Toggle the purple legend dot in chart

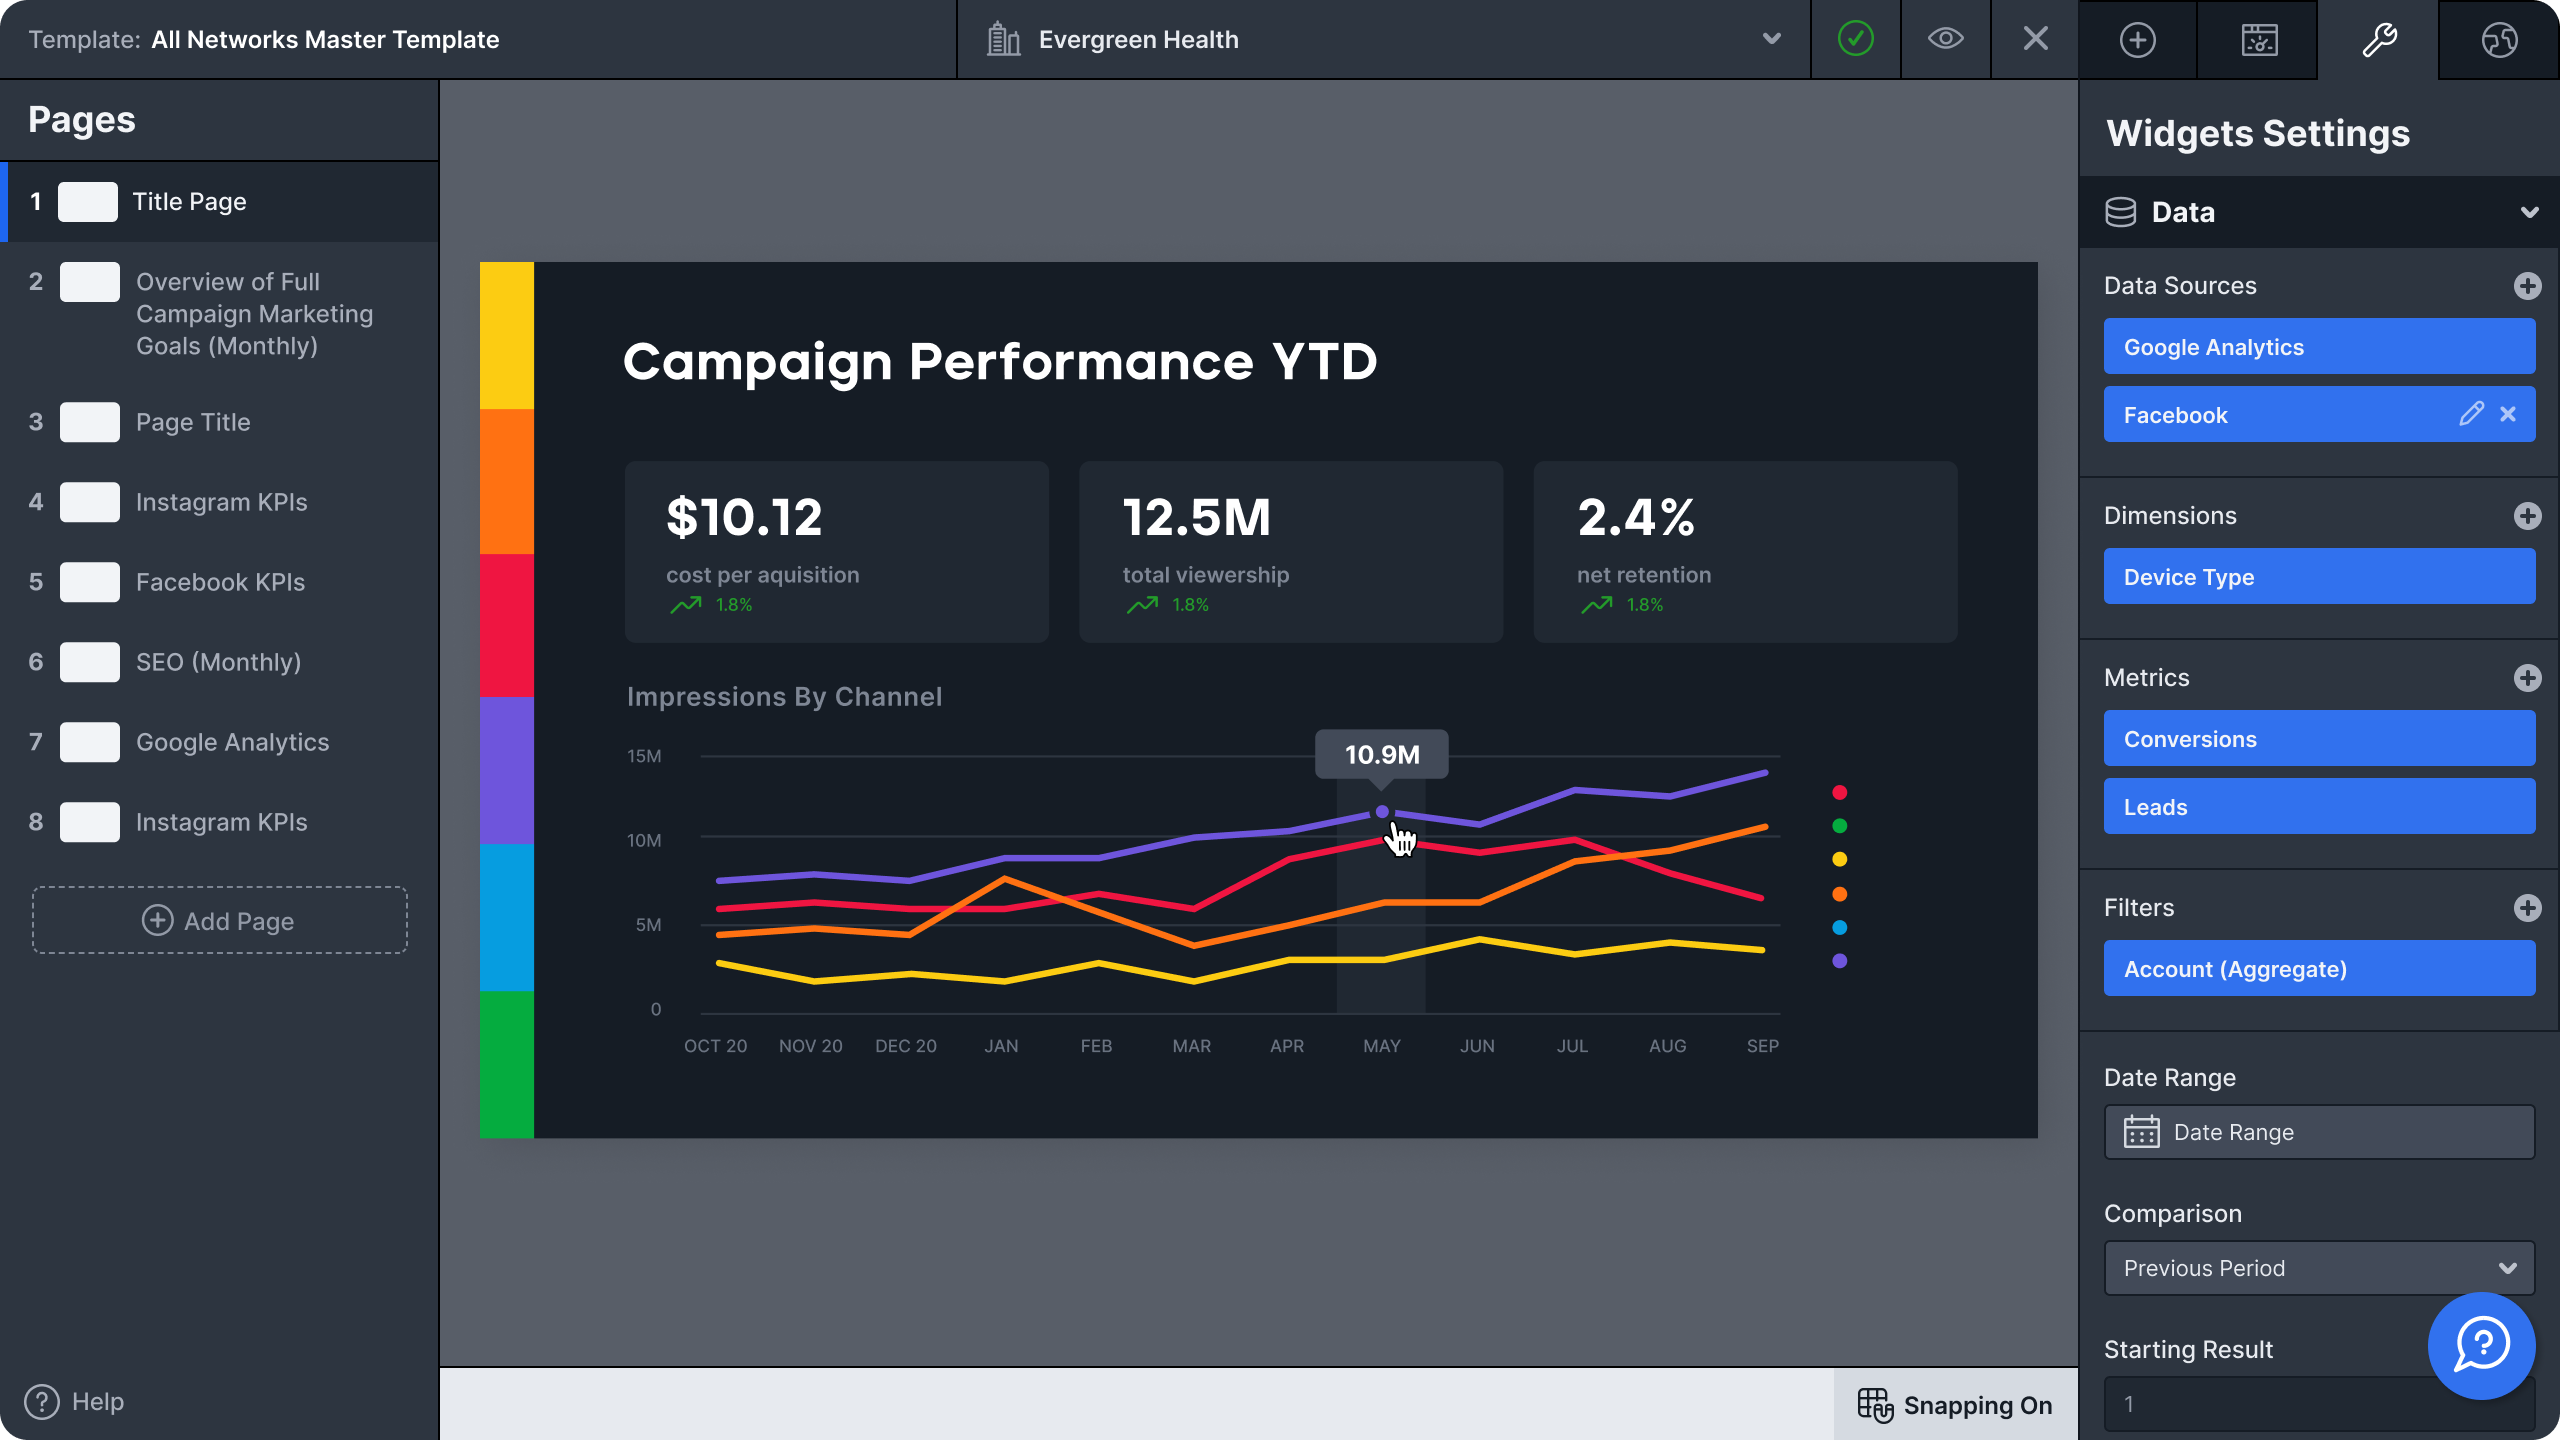(x=1839, y=961)
